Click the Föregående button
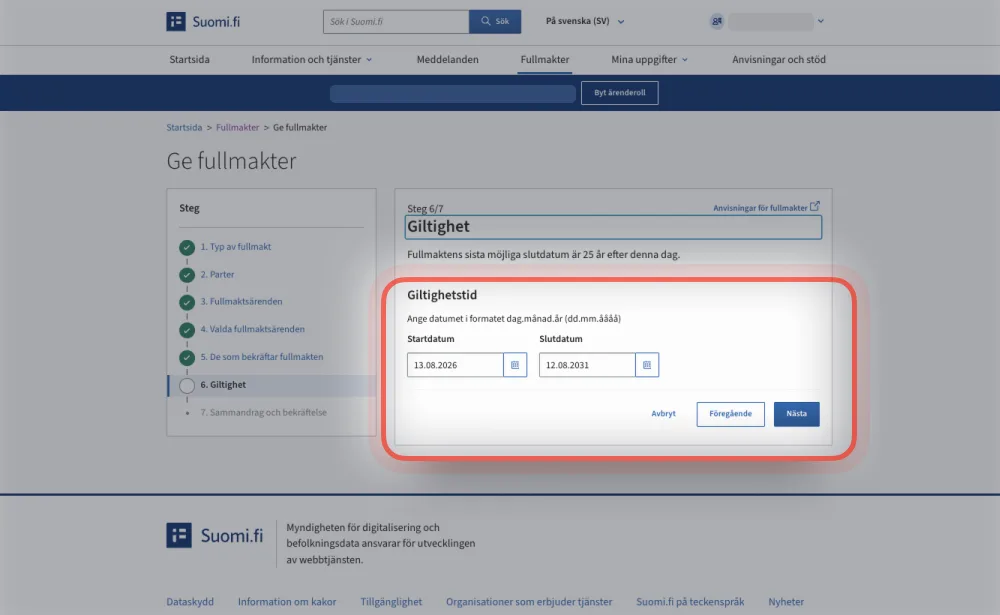 730,414
